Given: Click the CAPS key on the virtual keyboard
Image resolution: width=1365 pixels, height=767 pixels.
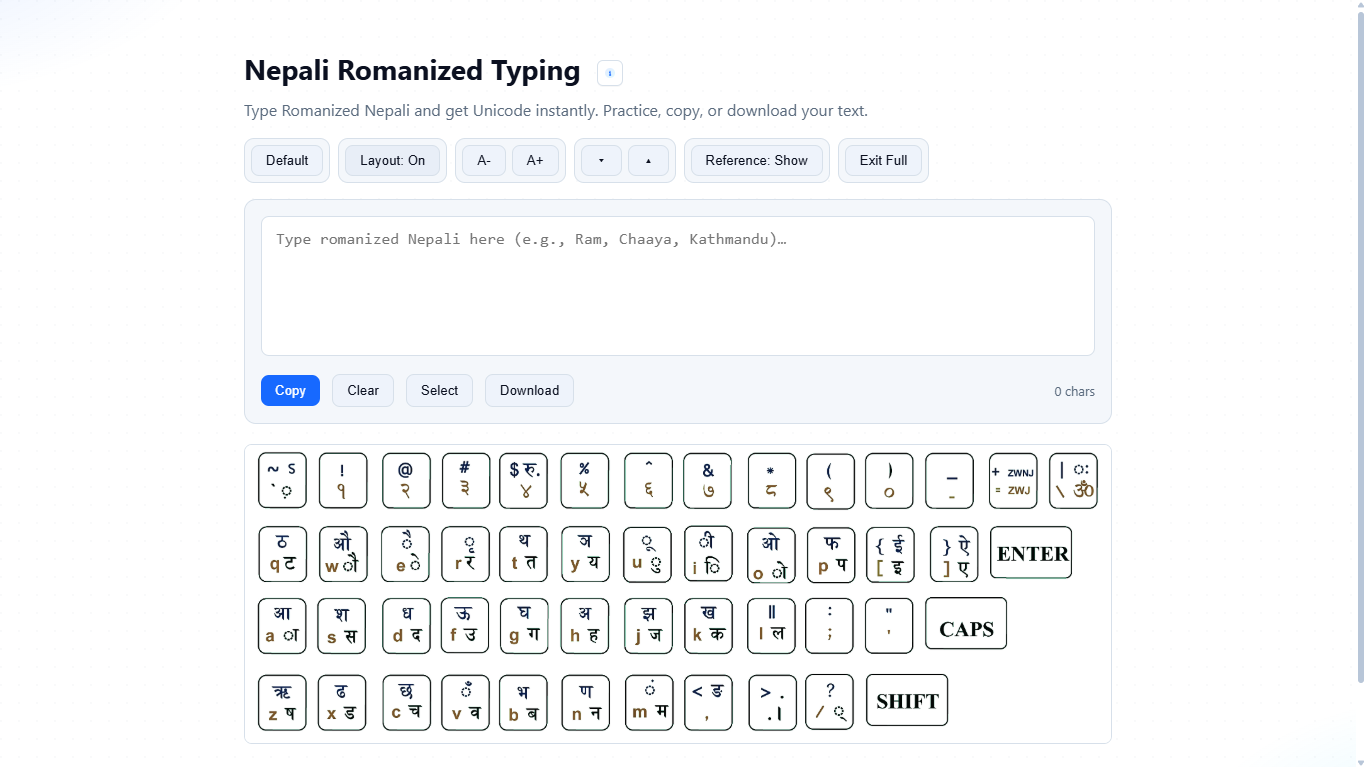Looking at the screenshot, I should 964,624.
